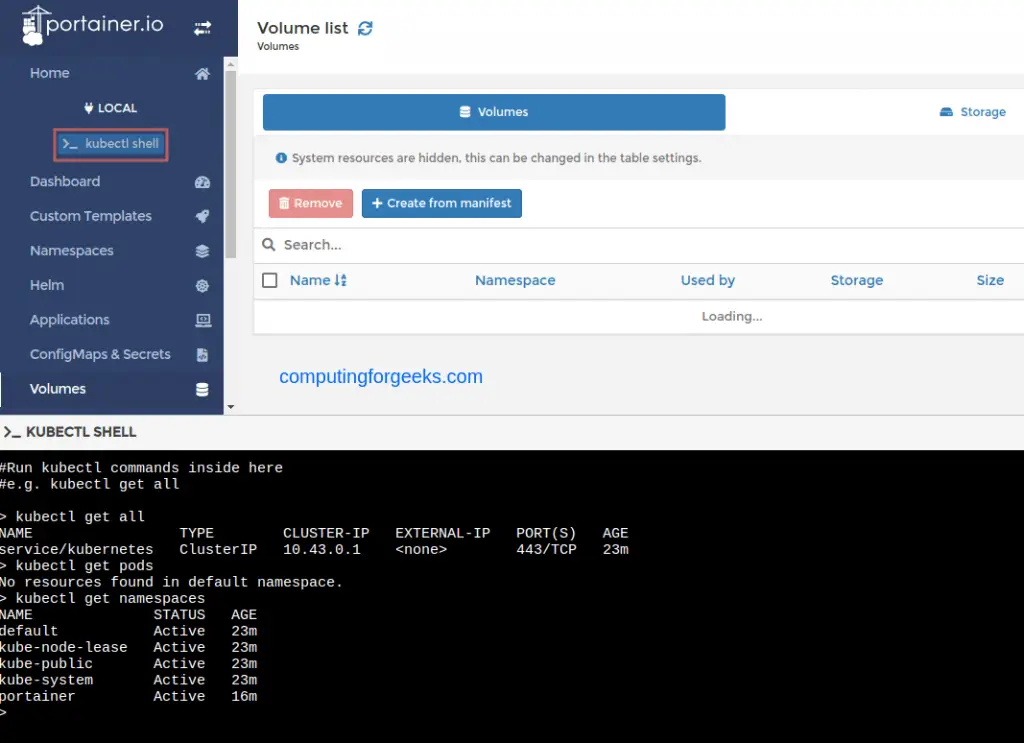1024x743 pixels.
Task: Click the Volumes database icon in sidebar
Action: [x=202, y=389]
